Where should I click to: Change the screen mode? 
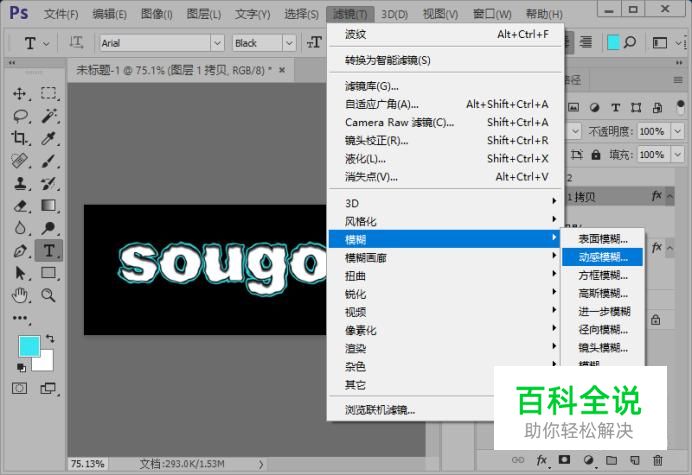(48, 388)
